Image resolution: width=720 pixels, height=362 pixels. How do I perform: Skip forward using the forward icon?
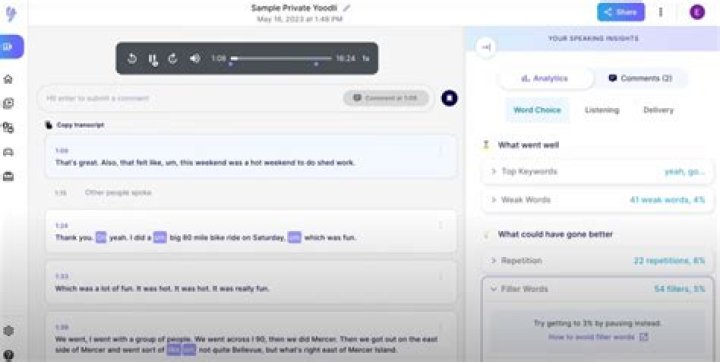(173, 58)
